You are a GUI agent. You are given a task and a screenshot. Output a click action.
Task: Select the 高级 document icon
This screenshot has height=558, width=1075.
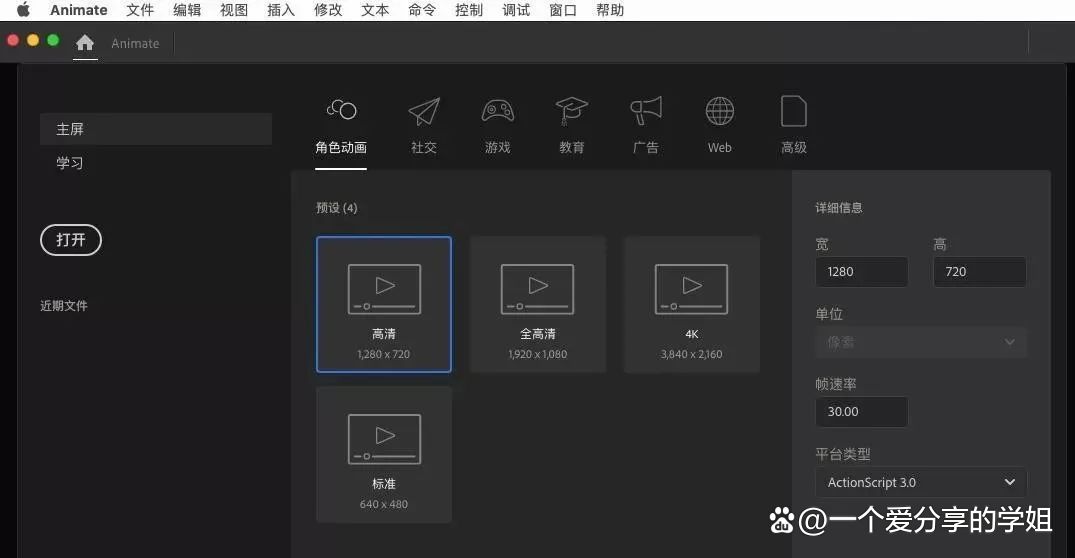(794, 111)
